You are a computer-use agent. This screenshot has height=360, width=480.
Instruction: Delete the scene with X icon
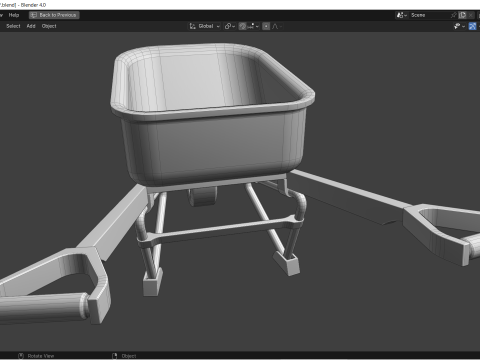pyautogui.click(x=470, y=15)
